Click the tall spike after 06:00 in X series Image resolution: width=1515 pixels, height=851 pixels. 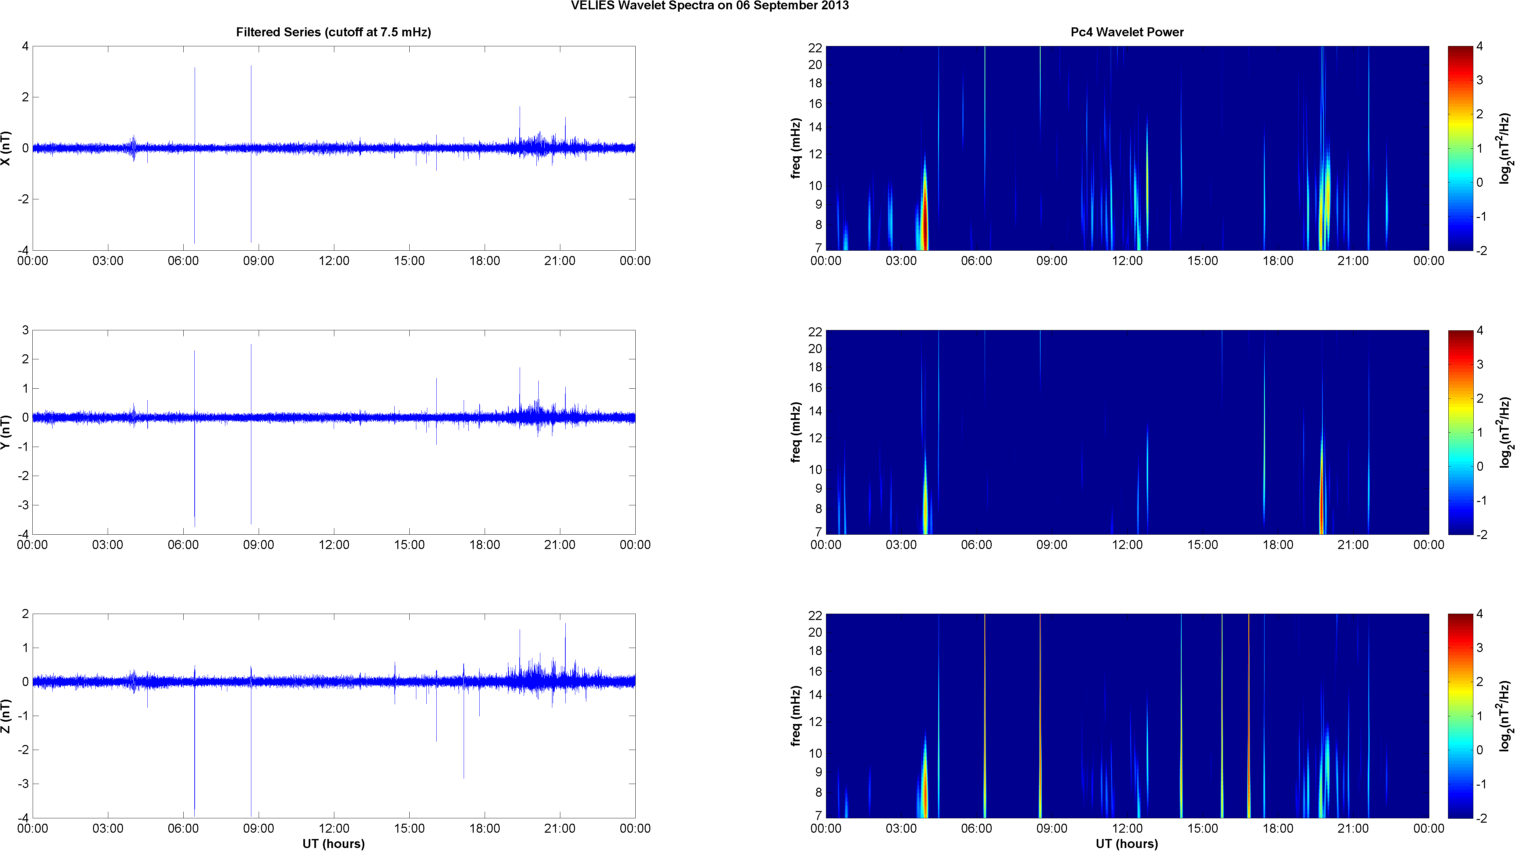pos(195,100)
